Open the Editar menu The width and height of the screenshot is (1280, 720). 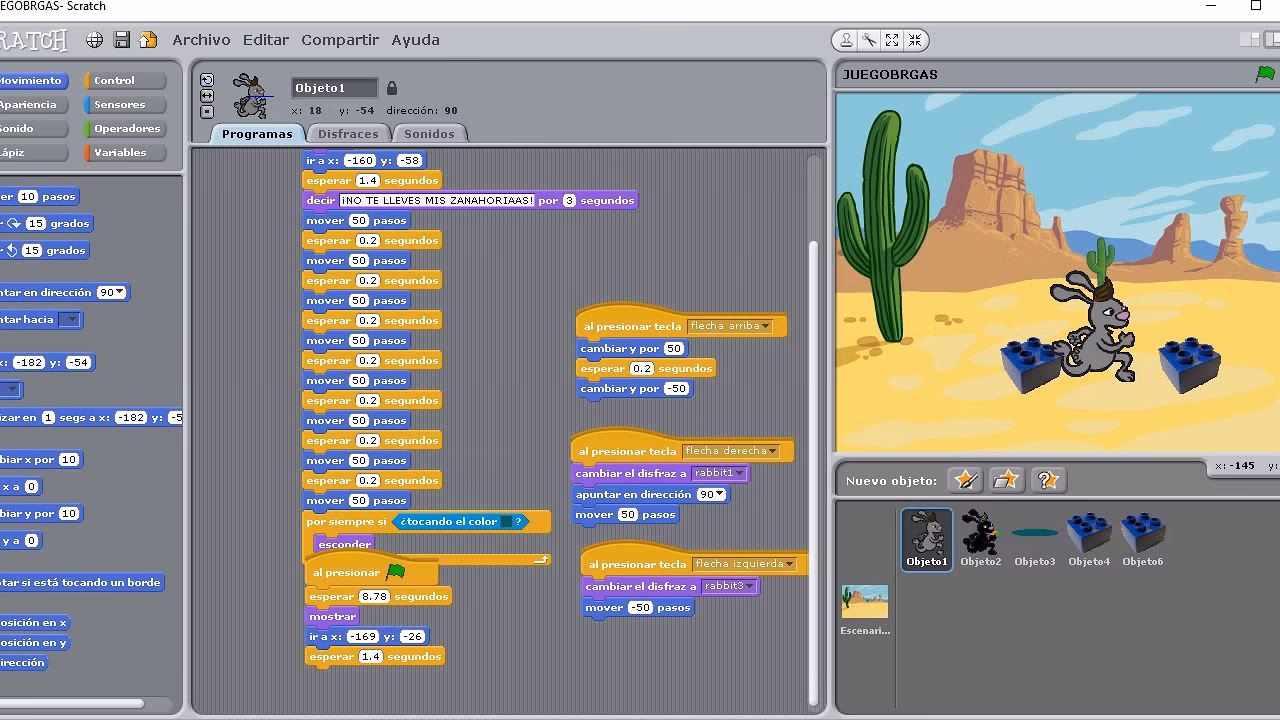[266, 40]
